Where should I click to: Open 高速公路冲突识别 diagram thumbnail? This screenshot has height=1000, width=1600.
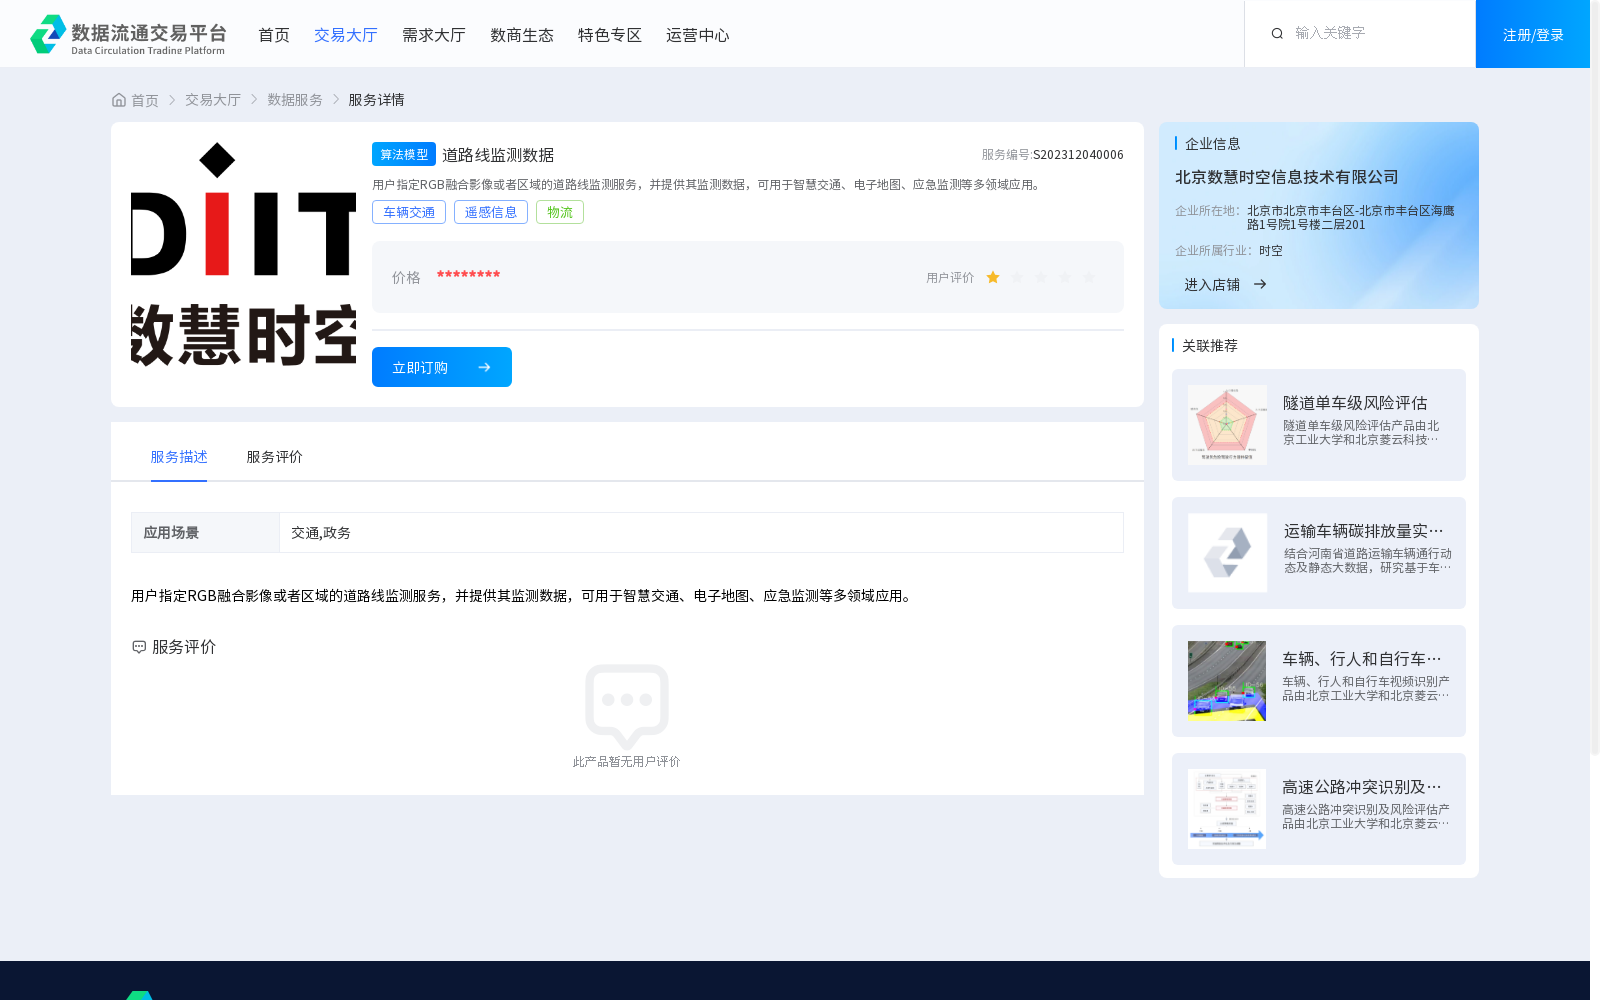pyautogui.click(x=1227, y=809)
